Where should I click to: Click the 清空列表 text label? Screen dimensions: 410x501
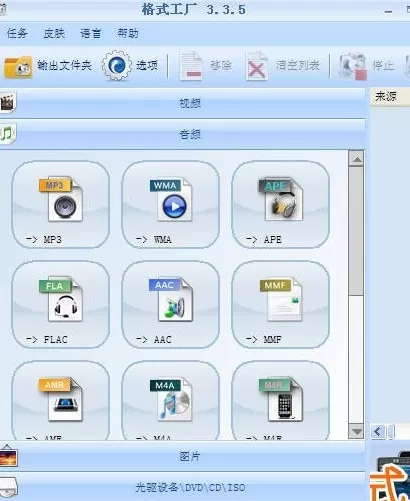[298, 65]
